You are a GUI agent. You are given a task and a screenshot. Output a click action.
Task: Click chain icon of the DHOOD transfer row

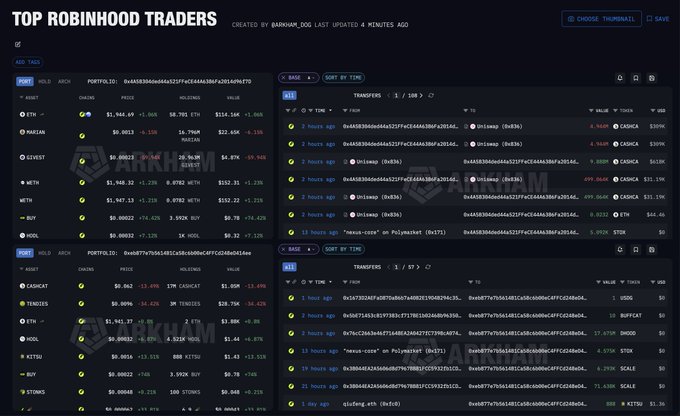(x=291, y=333)
